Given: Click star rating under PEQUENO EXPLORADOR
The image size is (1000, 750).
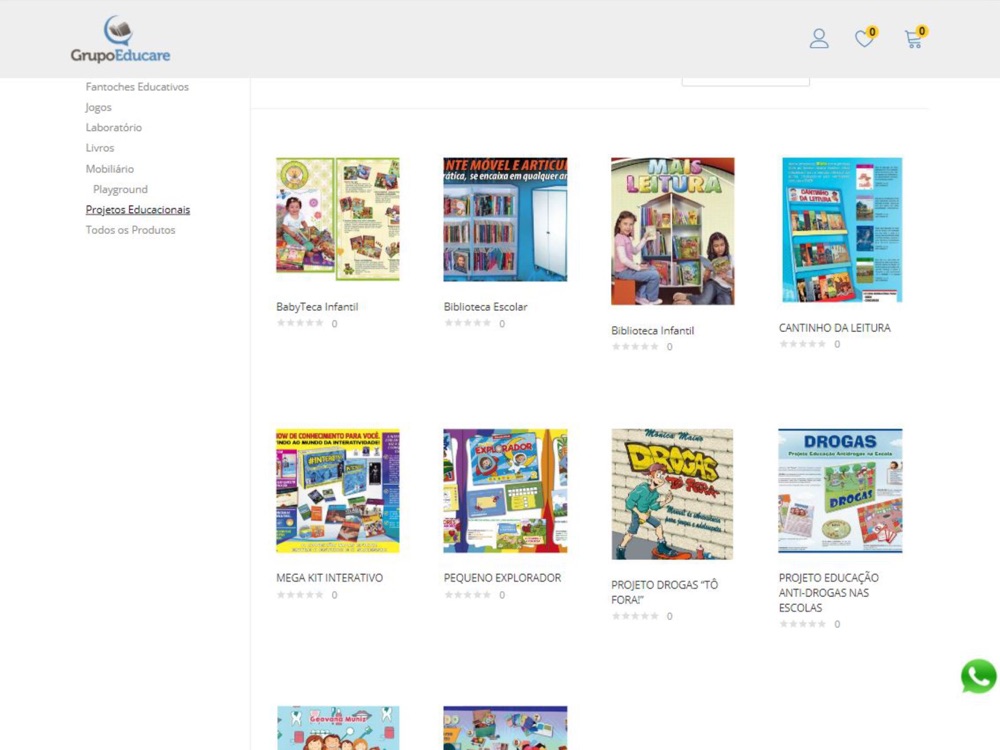Looking at the screenshot, I should click(x=468, y=594).
